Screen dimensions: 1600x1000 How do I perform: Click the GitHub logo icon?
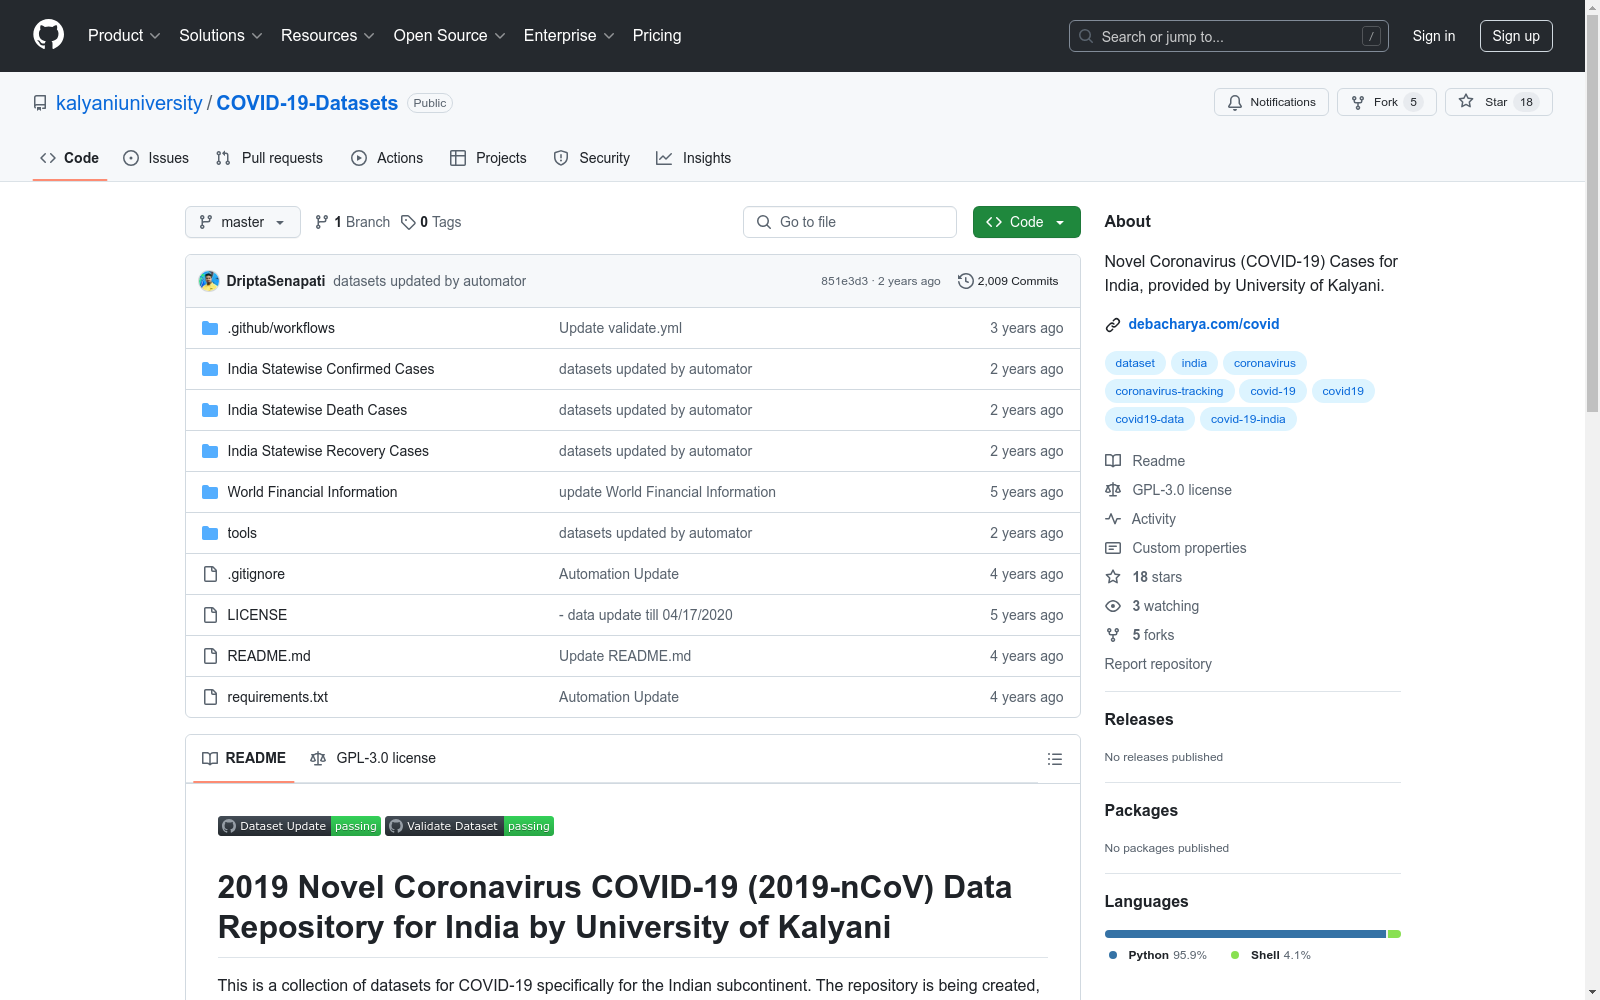[x=48, y=35]
